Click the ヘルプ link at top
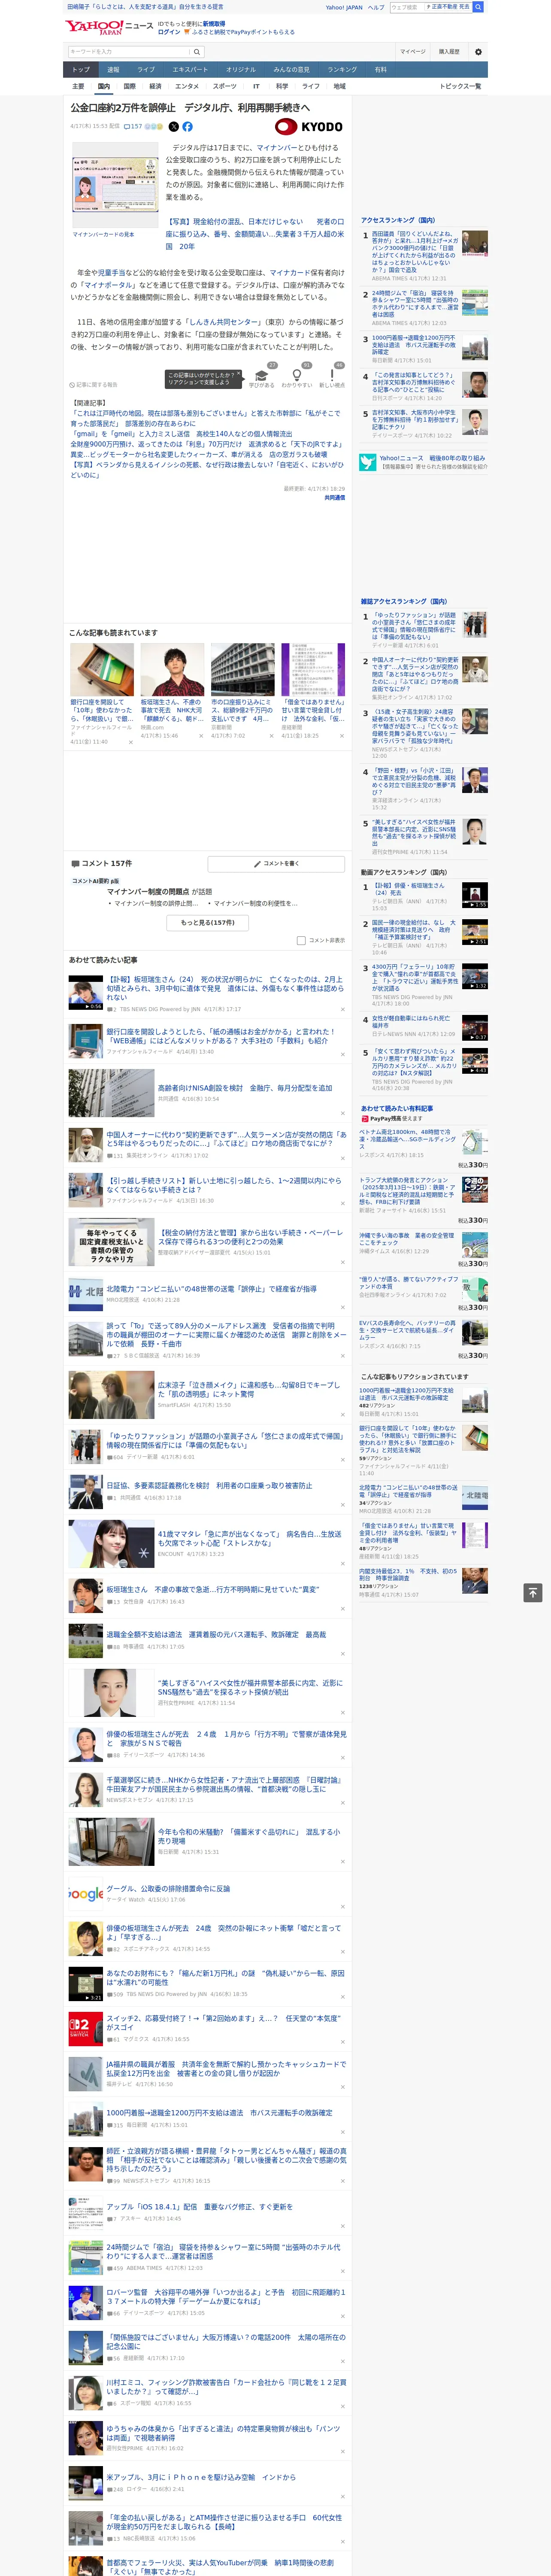The height and width of the screenshot is (2576, 551). tap(376, 7)
